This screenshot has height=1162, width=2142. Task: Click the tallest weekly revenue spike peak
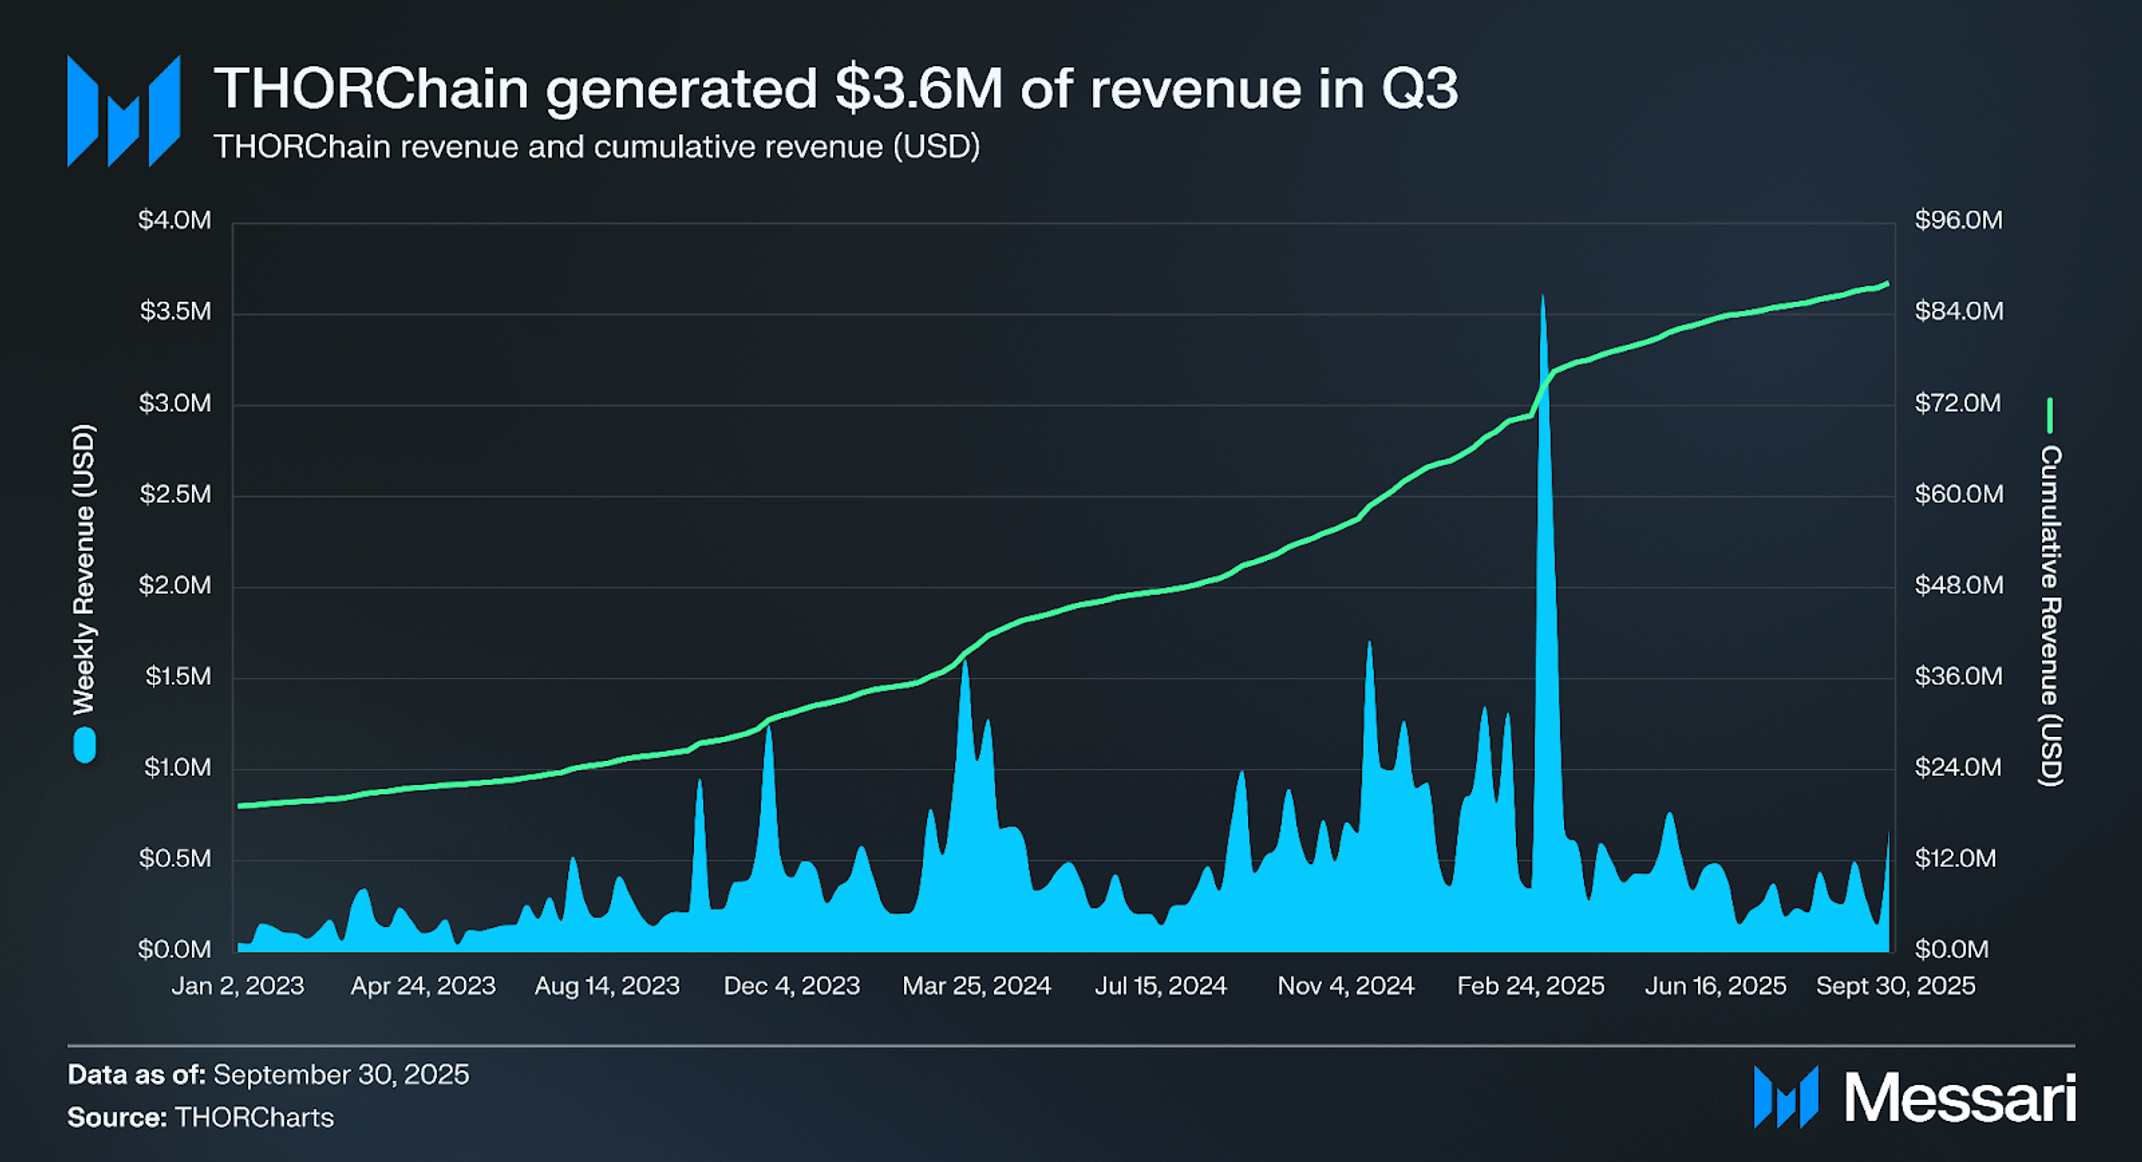pyautogui.click(x=1543, y=300)
